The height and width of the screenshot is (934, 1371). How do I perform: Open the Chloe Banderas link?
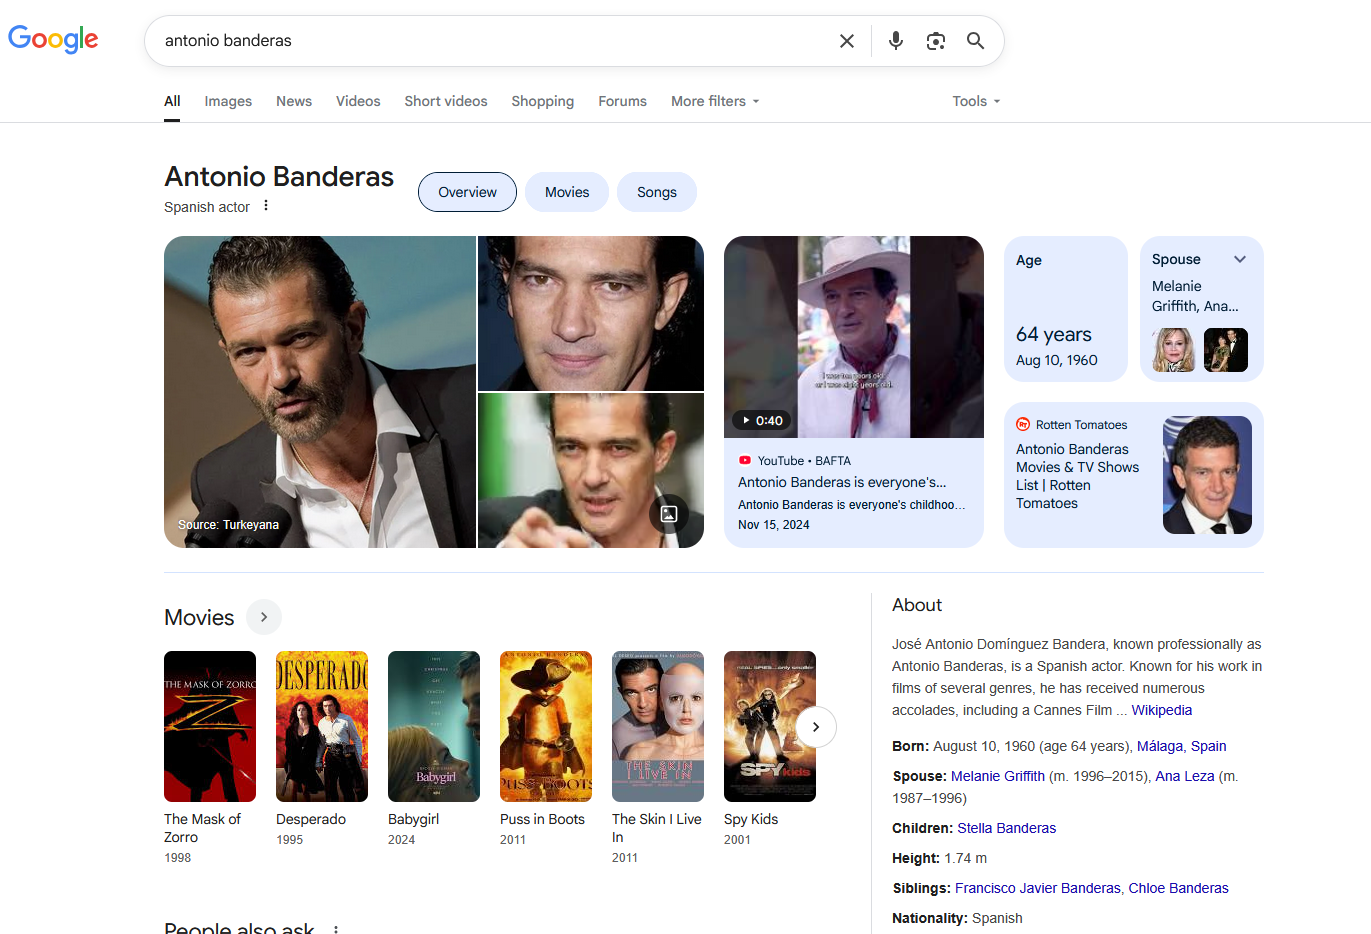[x=1179, y=888]
